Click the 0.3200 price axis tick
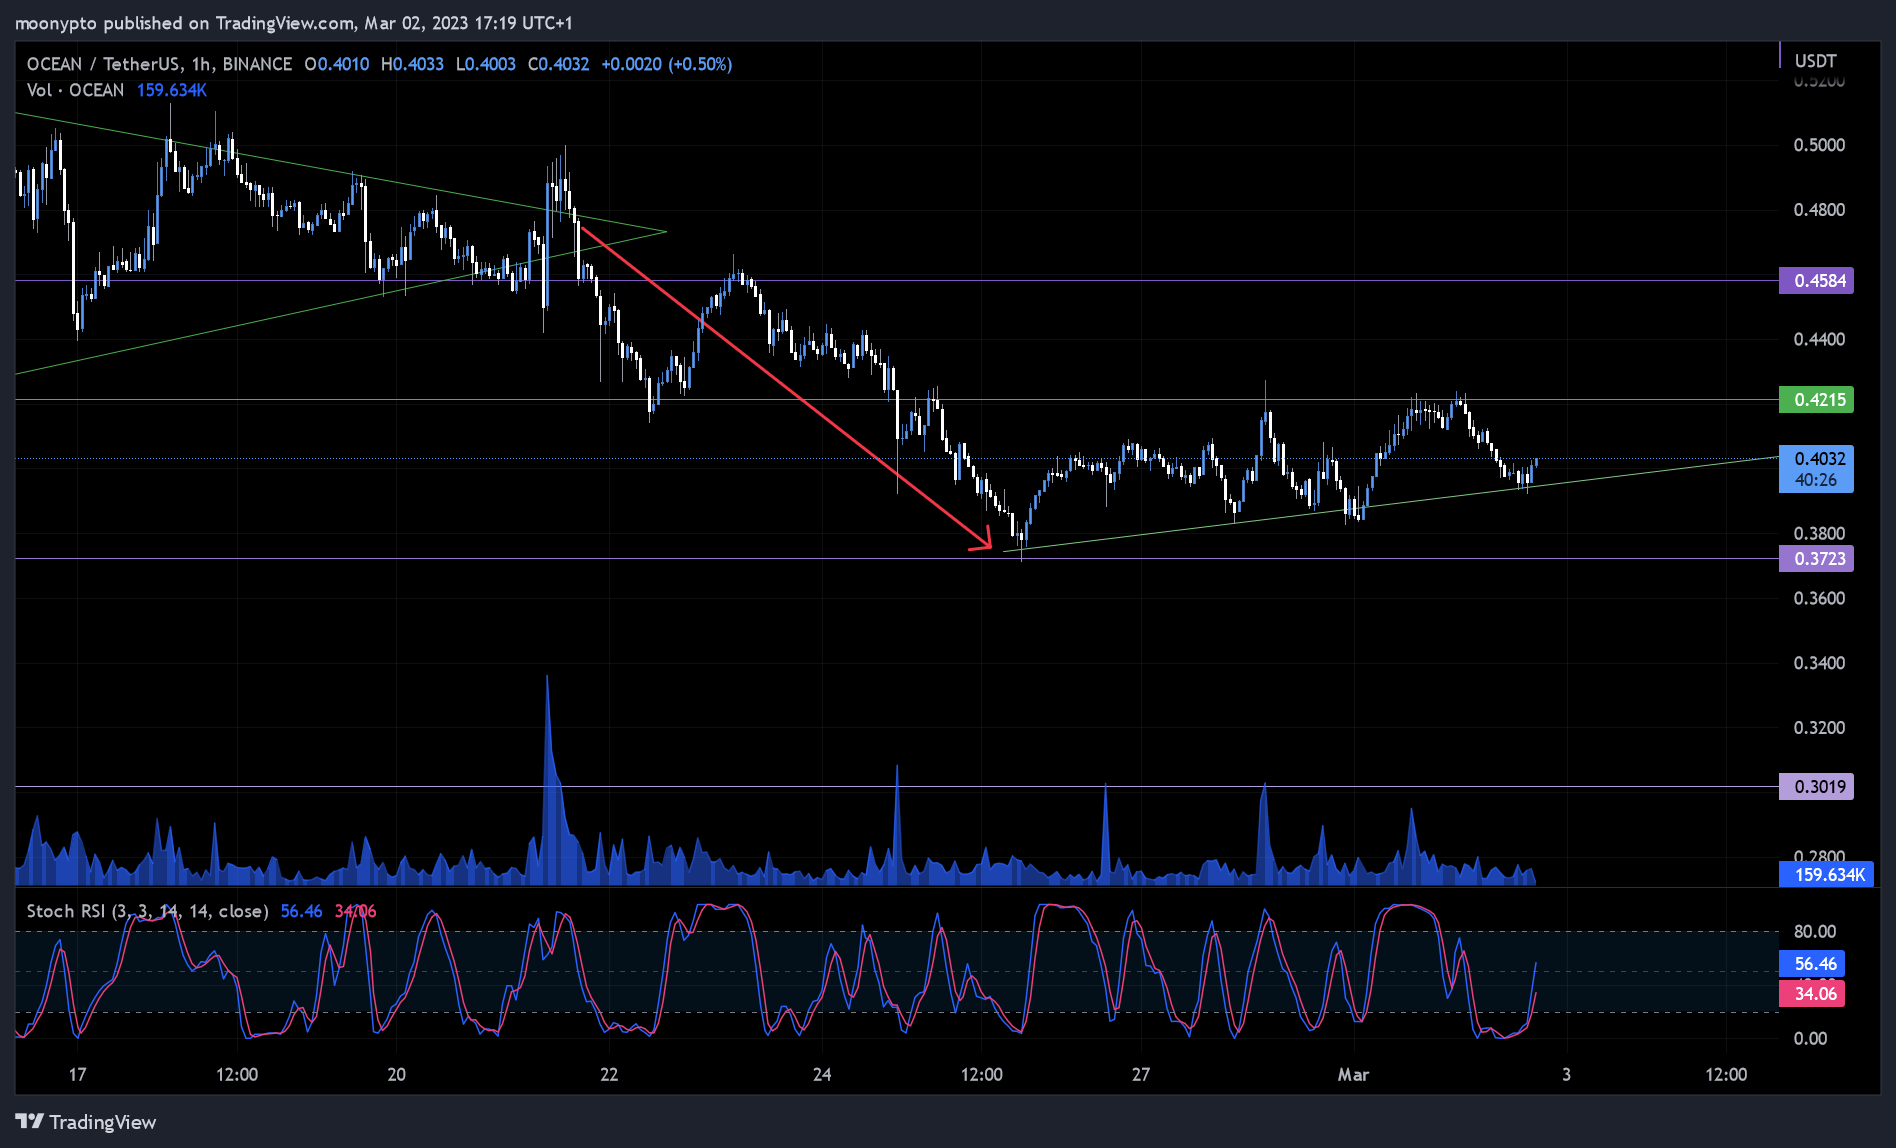Screen dimensions: 1896x1148 click(1819, 727)
